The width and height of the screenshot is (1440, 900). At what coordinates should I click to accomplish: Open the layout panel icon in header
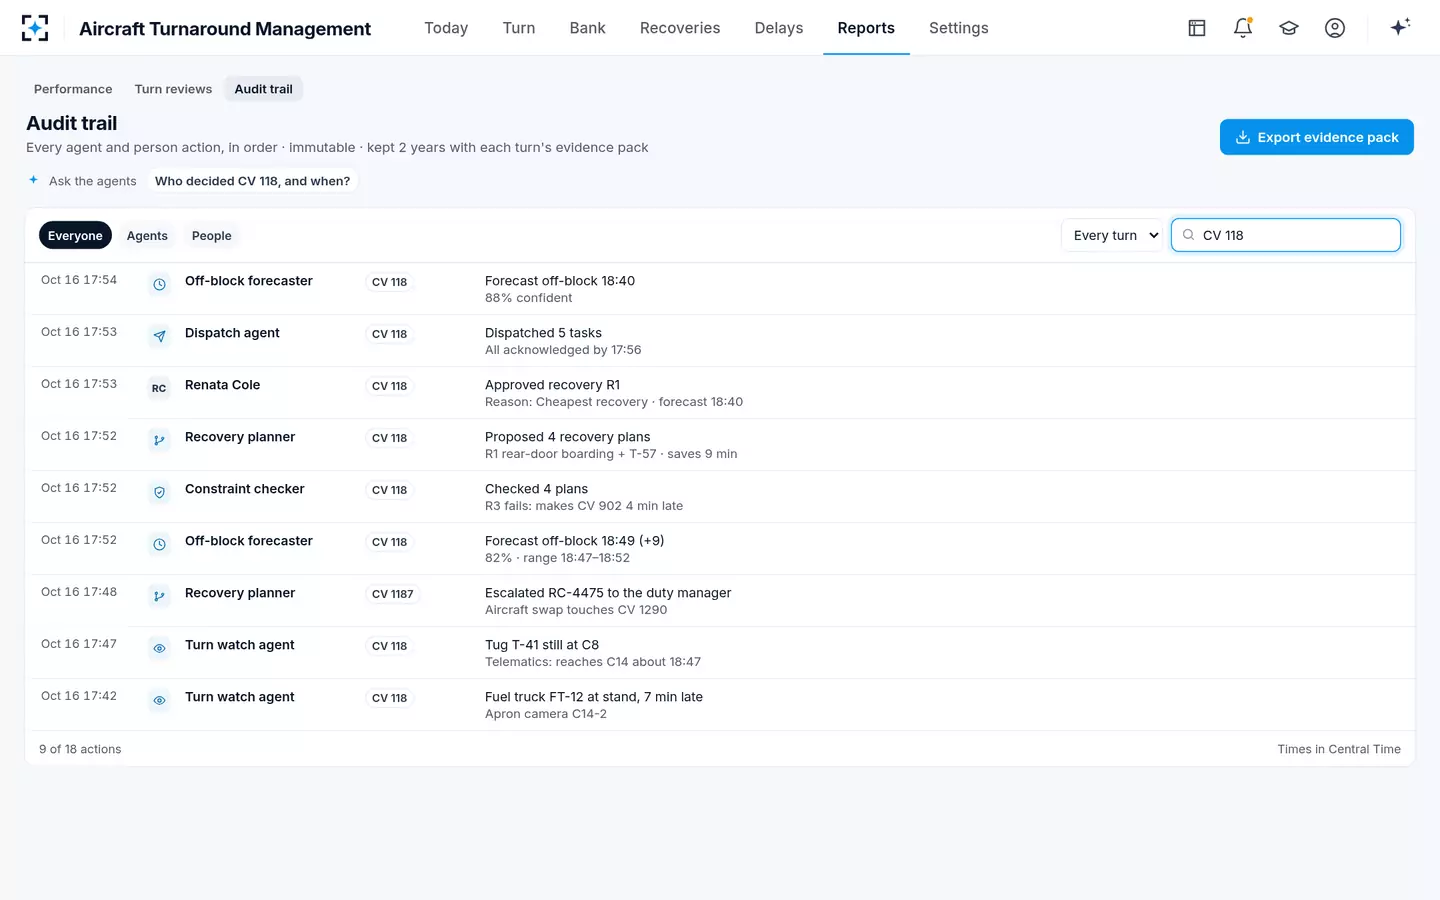[x=1197, y=28]
